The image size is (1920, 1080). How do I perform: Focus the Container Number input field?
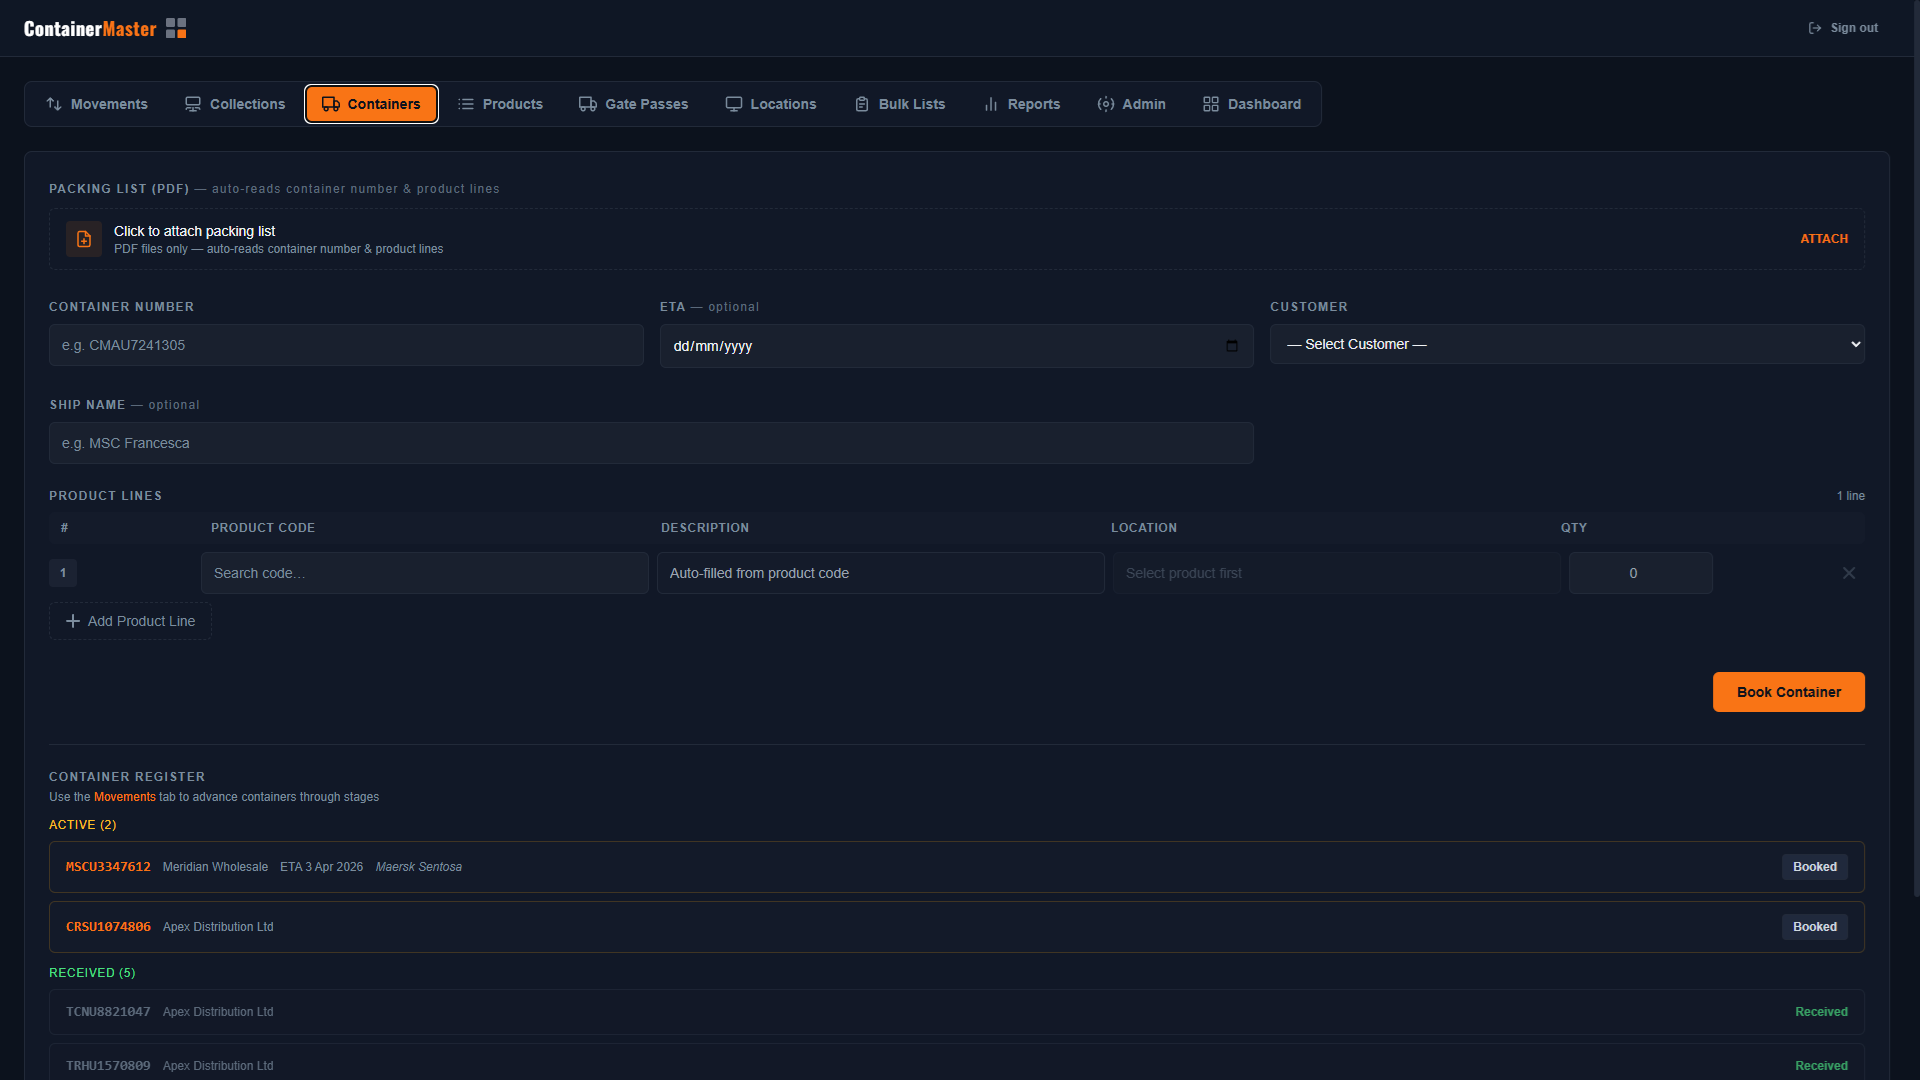tap(346, 345)
